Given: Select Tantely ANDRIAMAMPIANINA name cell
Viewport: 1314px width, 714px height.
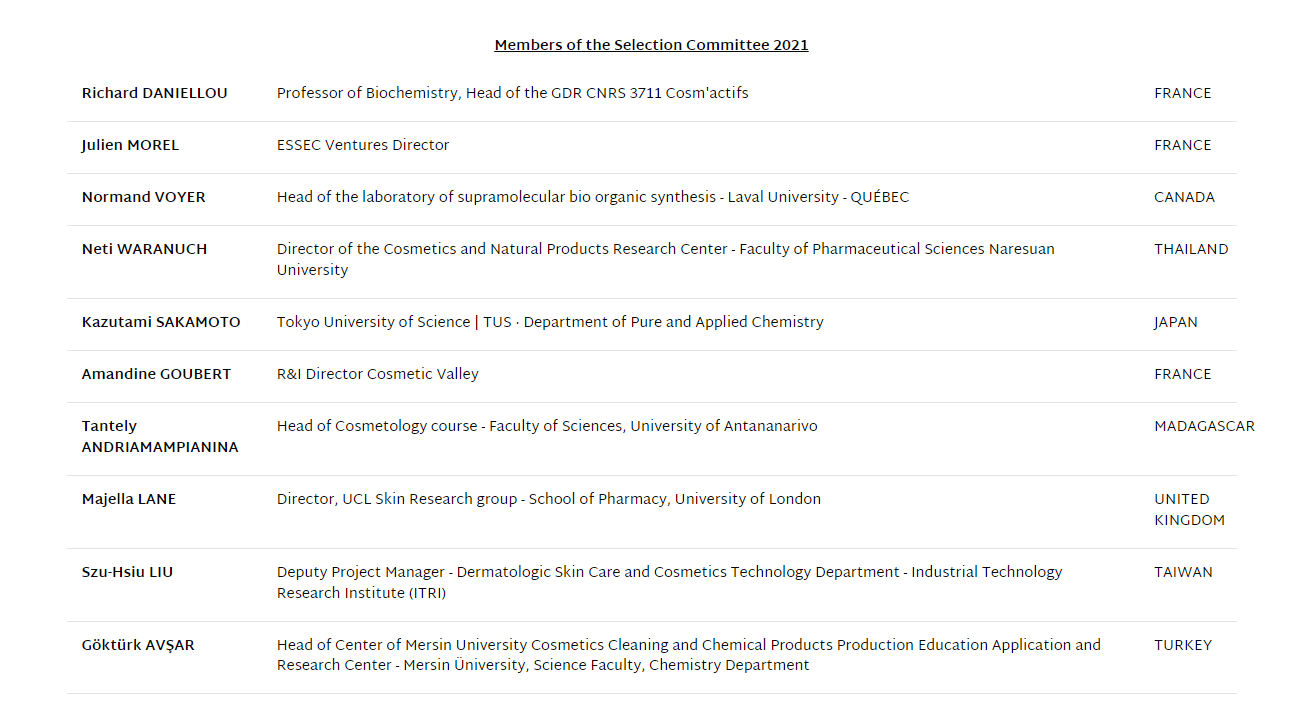Looking at the screenshot, I should point(160,437).
